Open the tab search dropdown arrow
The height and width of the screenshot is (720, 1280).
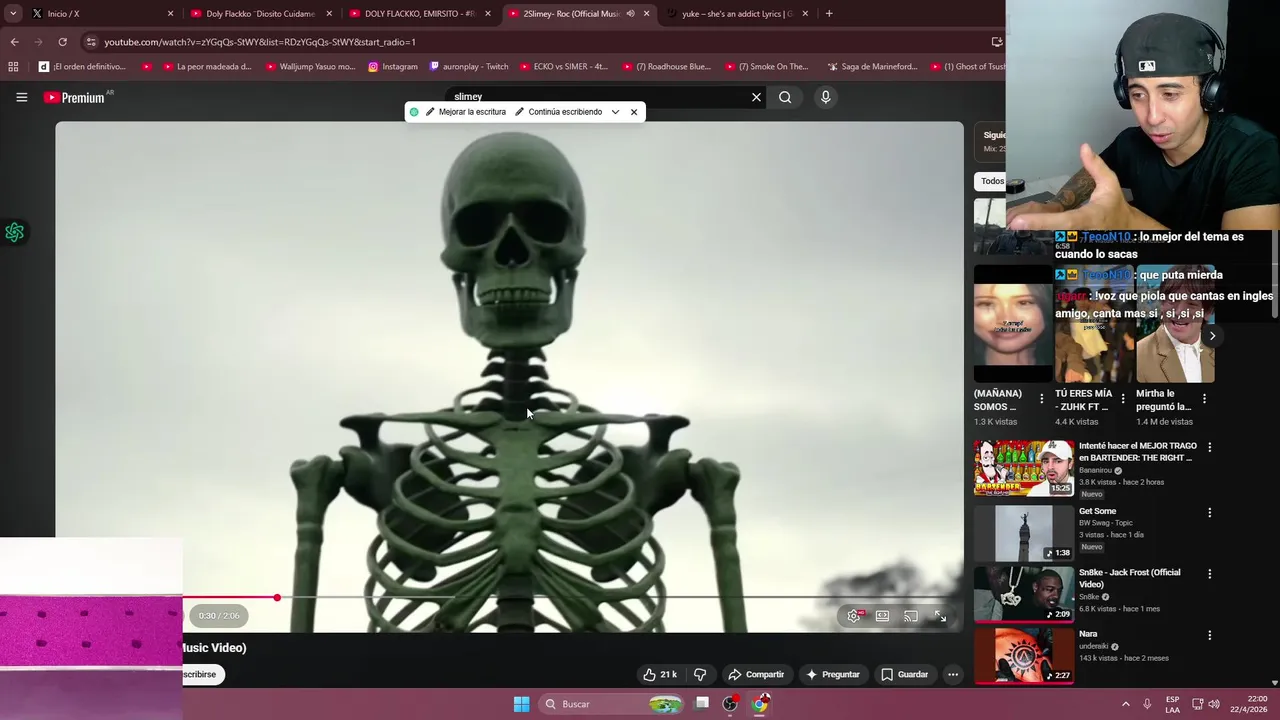coord(13,14)
